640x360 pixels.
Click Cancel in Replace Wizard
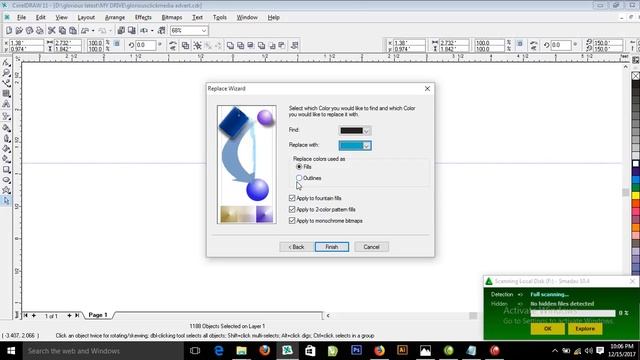click(x=371, y=247)
